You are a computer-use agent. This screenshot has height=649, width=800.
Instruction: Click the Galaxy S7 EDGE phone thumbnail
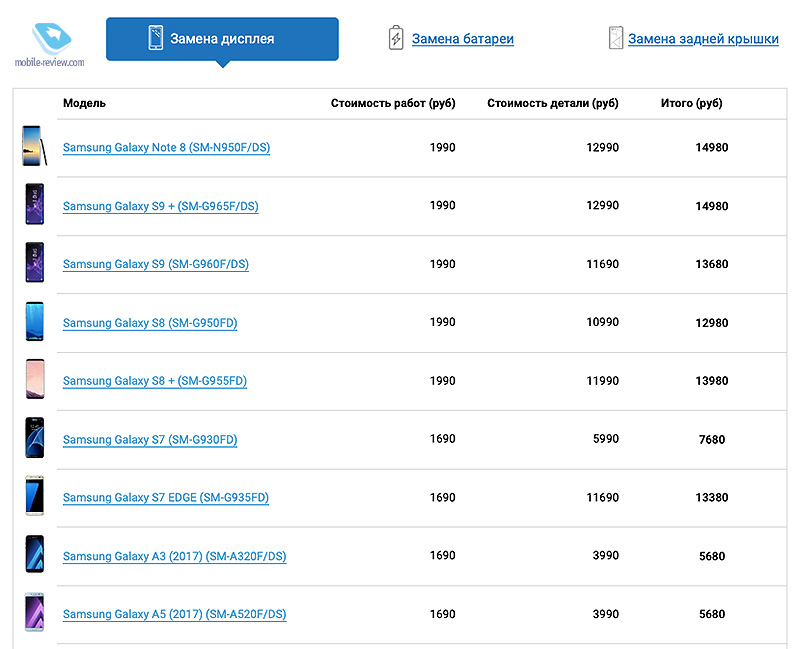point(35,496)
